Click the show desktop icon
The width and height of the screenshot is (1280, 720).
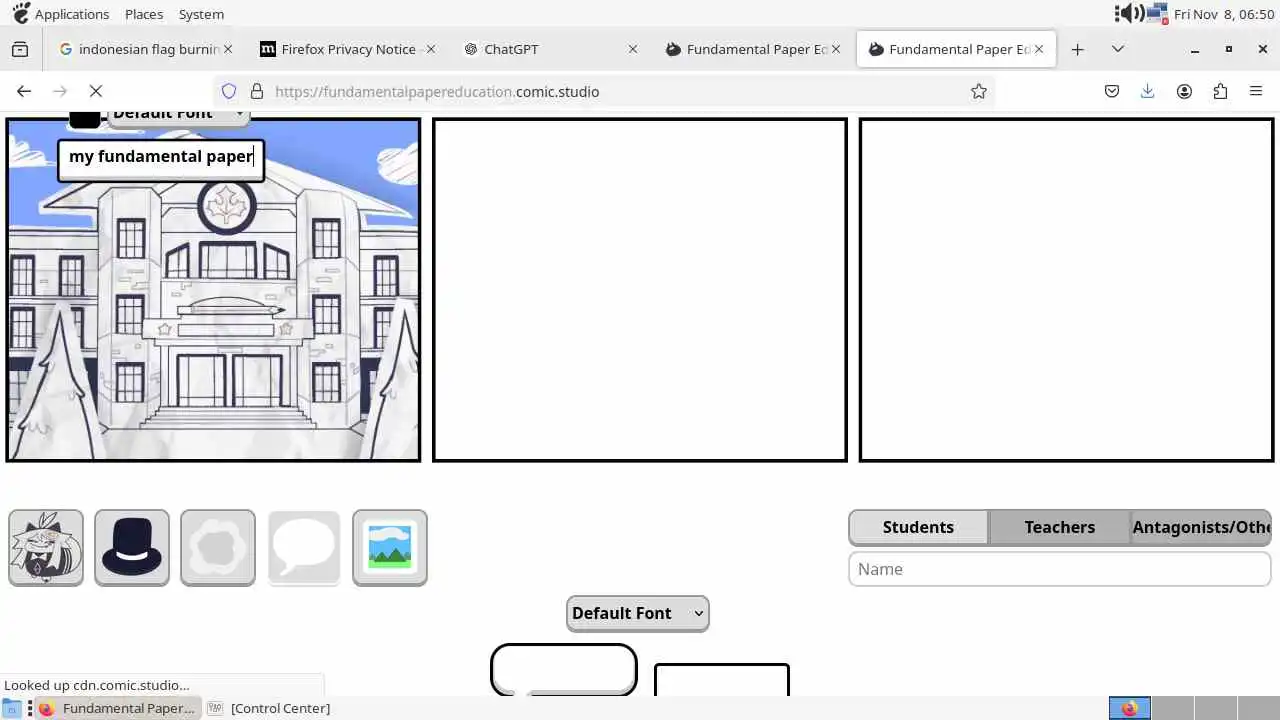(x=11, y=708)
